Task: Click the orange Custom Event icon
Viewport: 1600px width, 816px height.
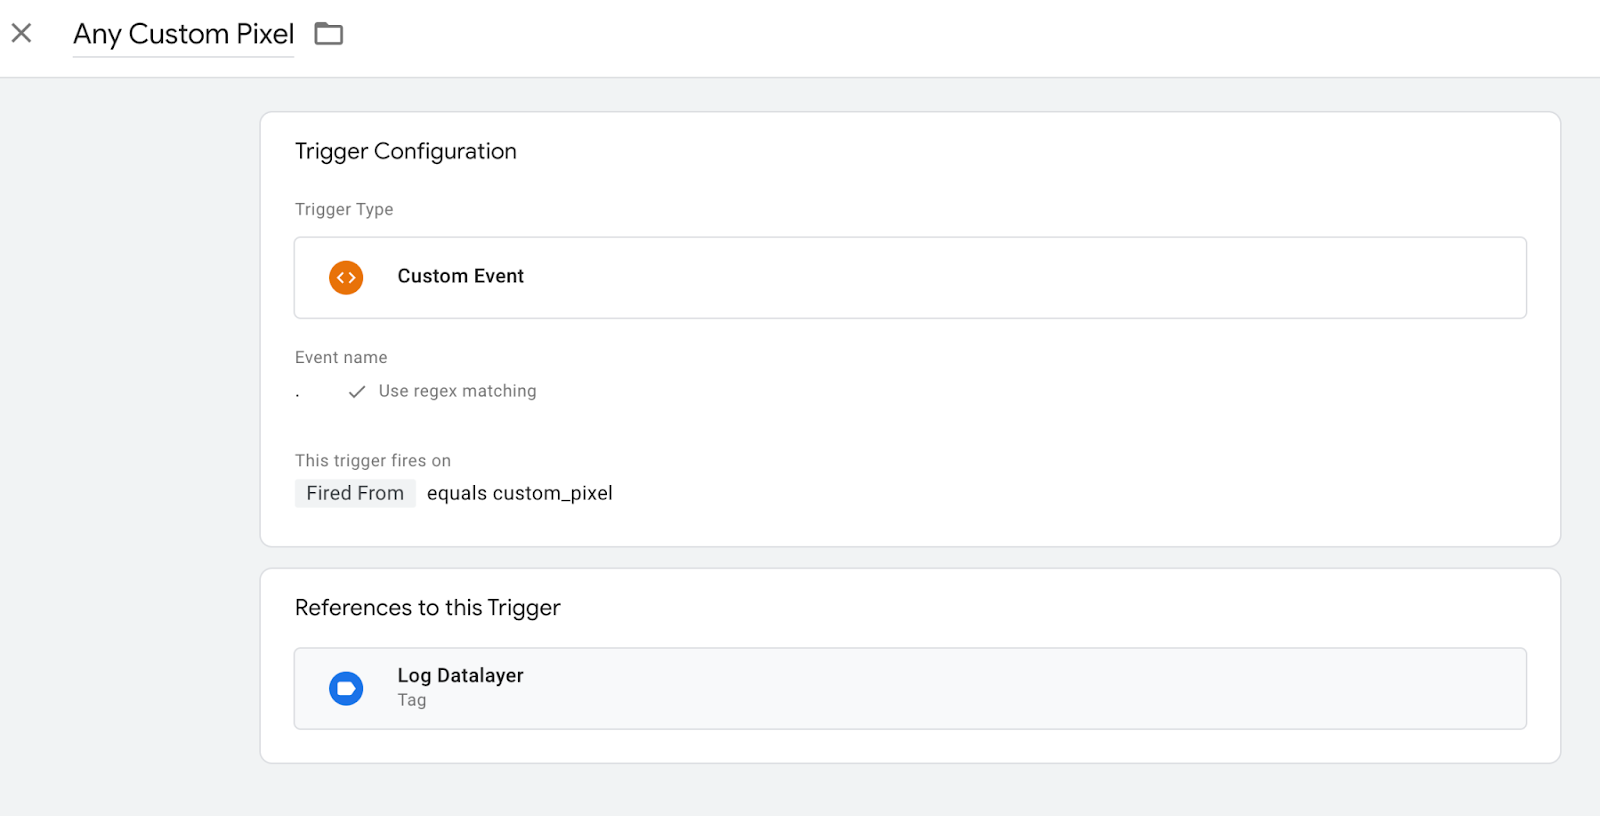Action: click(x=346, y=277)
